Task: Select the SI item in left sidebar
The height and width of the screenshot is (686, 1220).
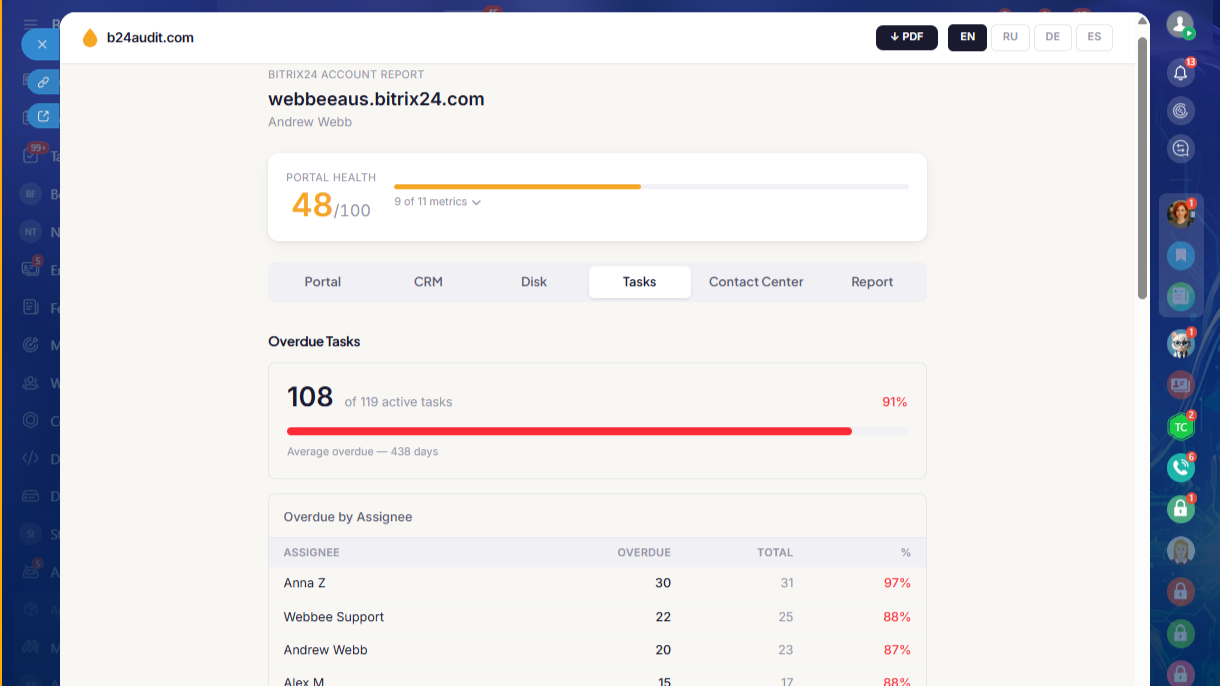Action: 31,534
